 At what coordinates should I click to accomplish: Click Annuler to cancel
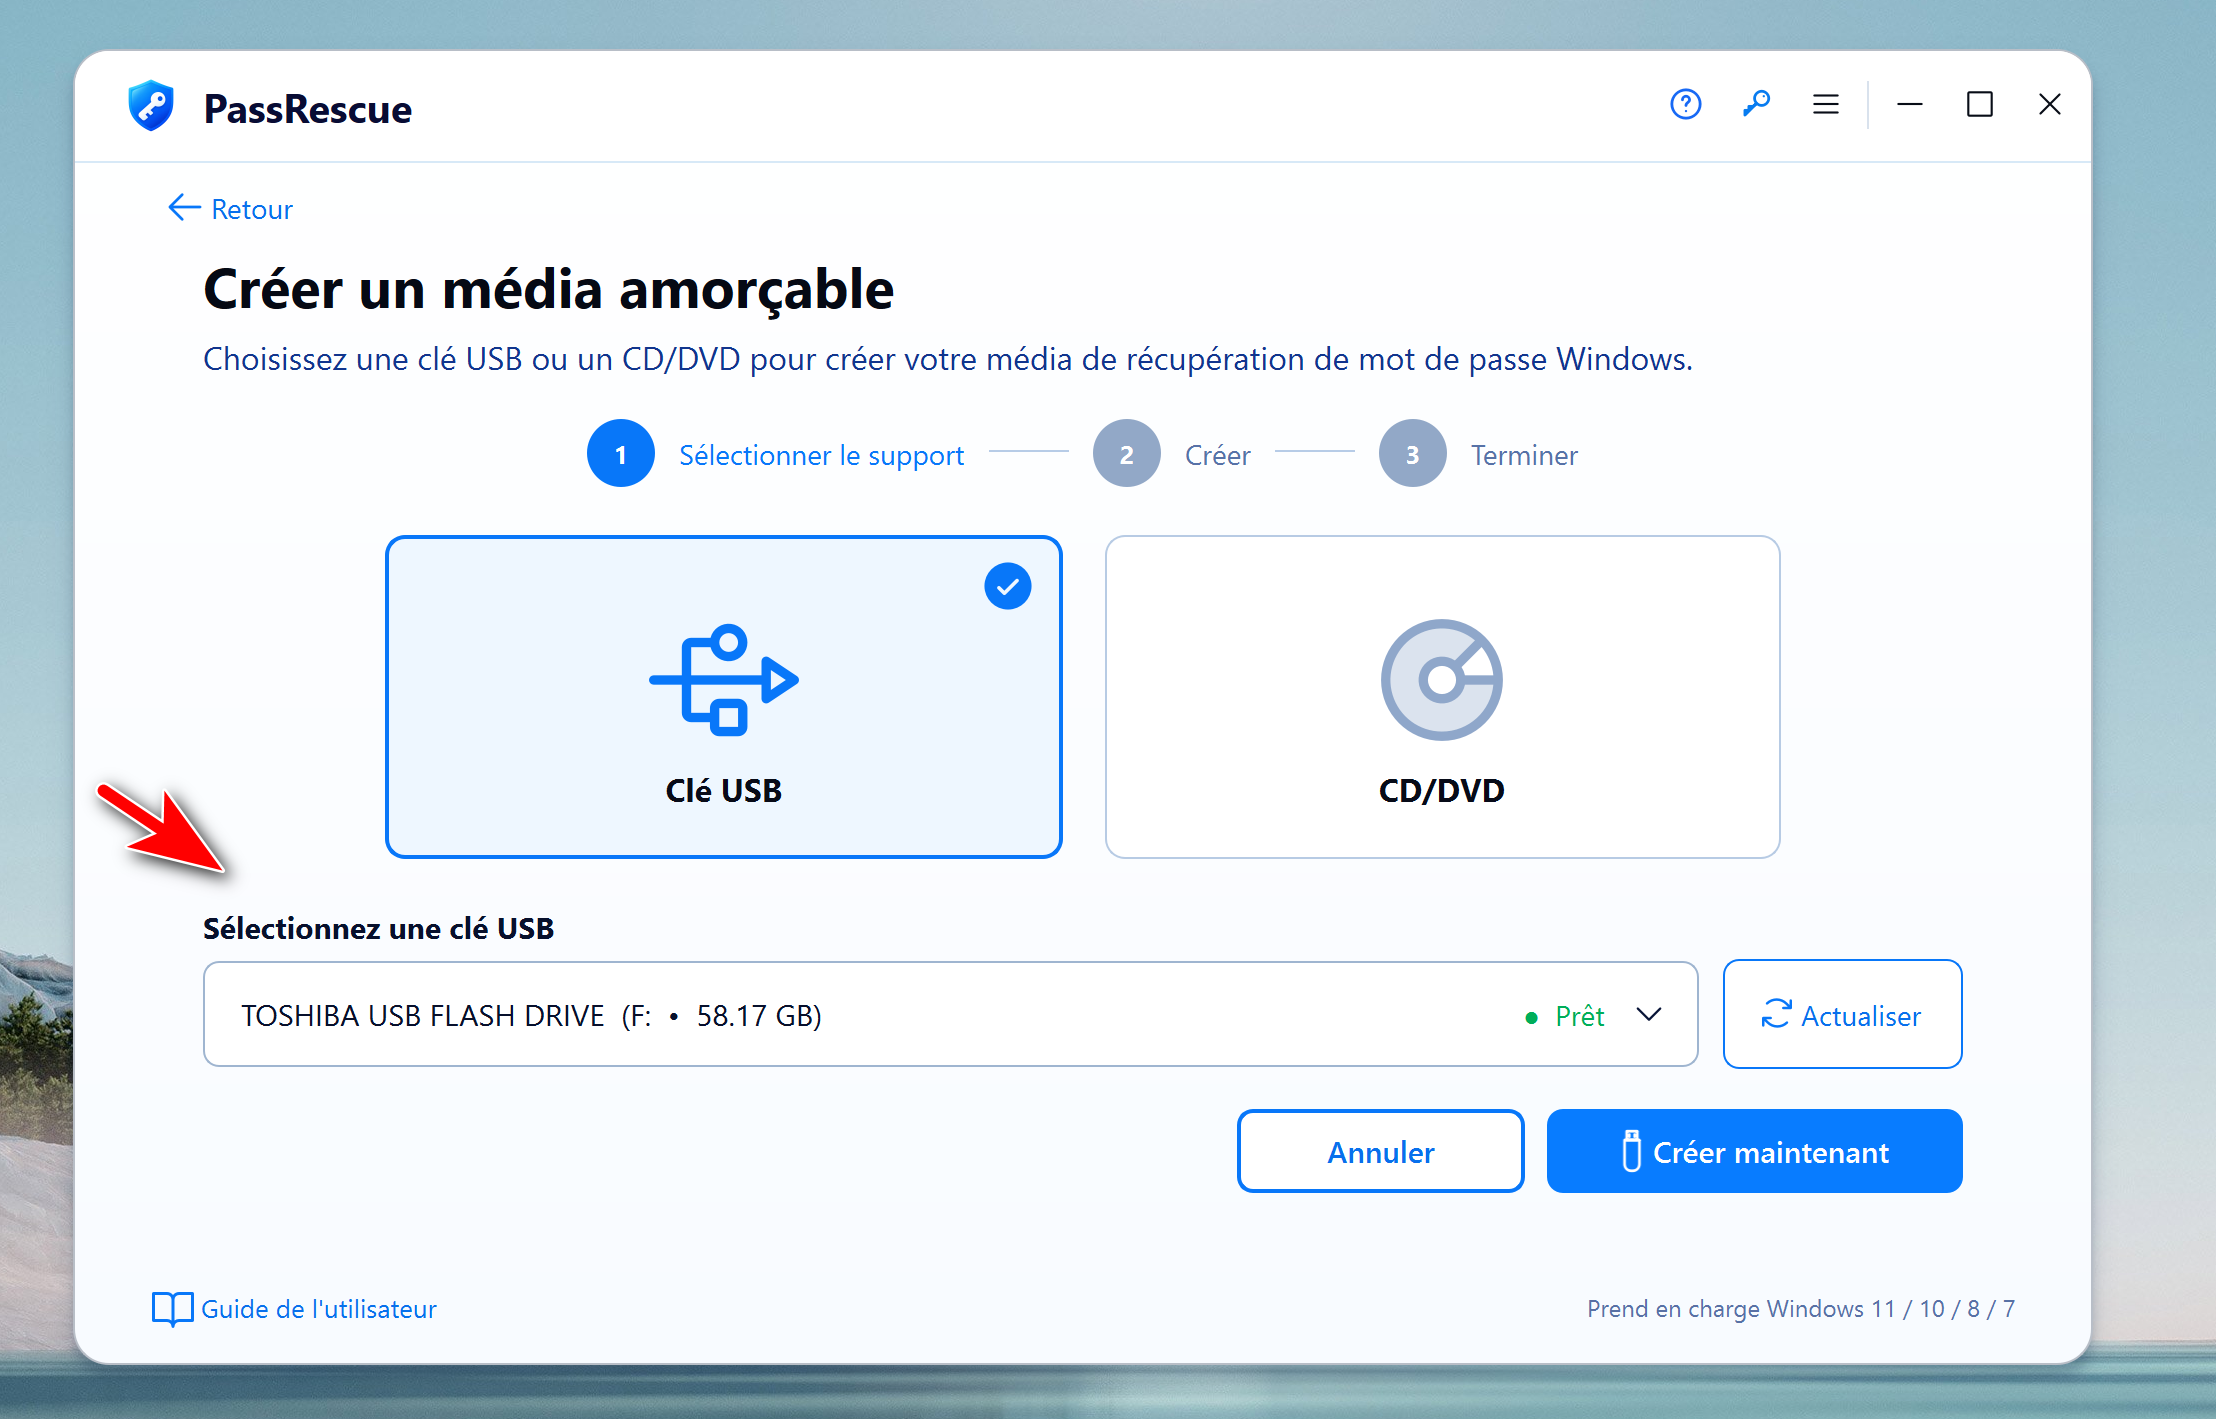click(1381, 1151)
